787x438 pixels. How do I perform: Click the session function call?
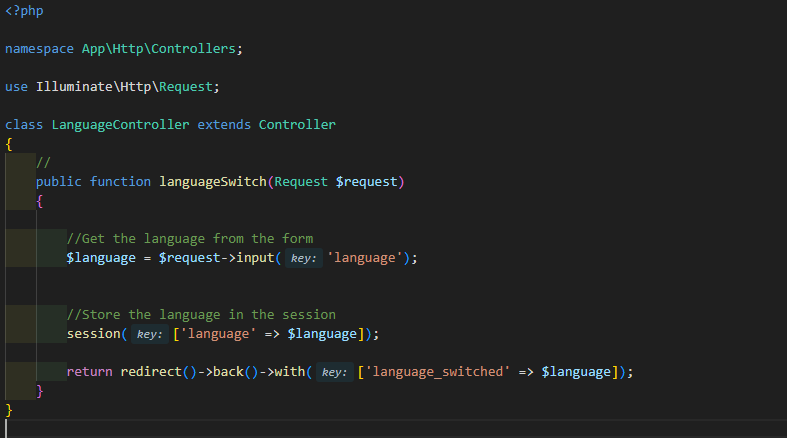[x=93, y=334]
